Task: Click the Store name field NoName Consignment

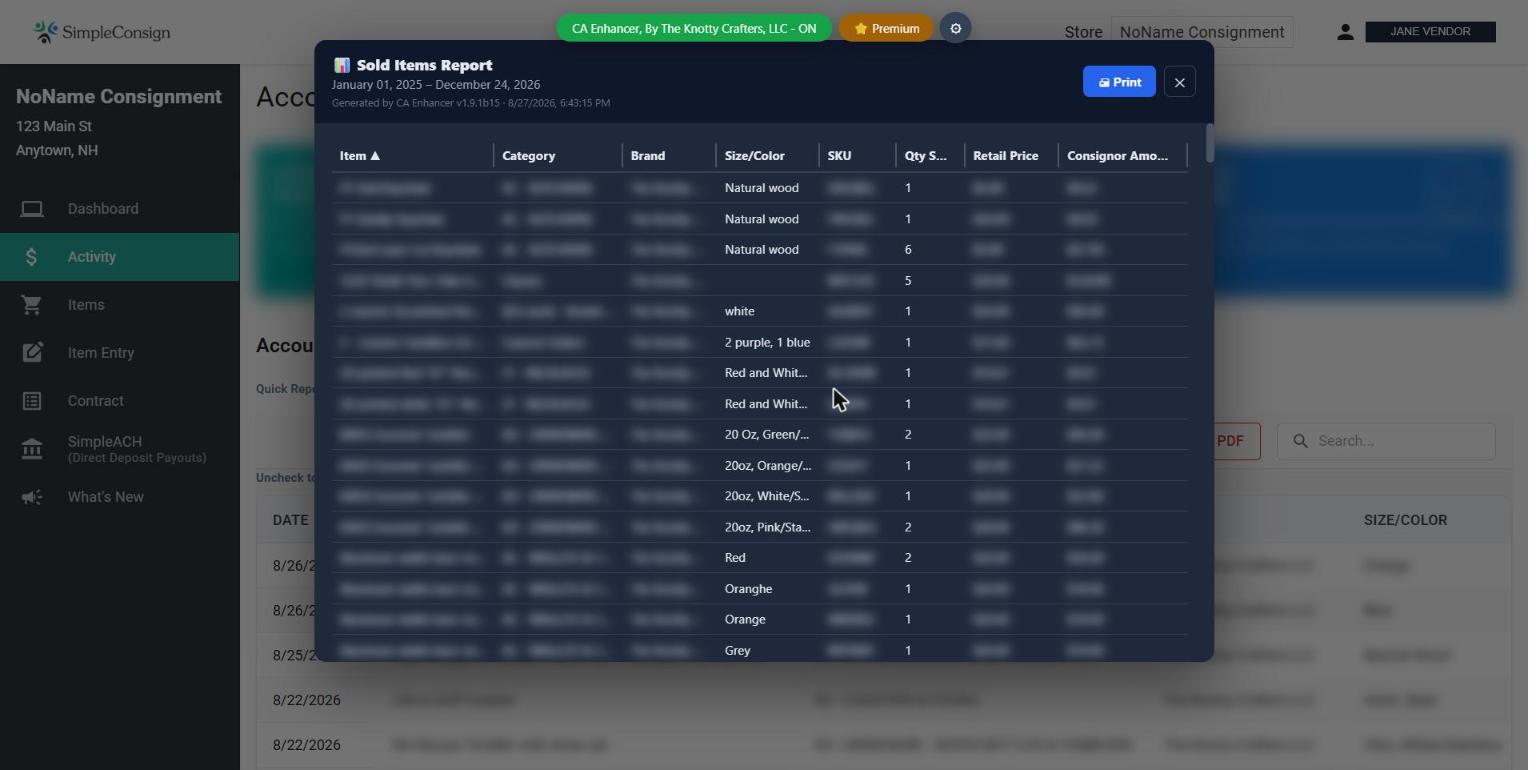Action: [1202, 32]
